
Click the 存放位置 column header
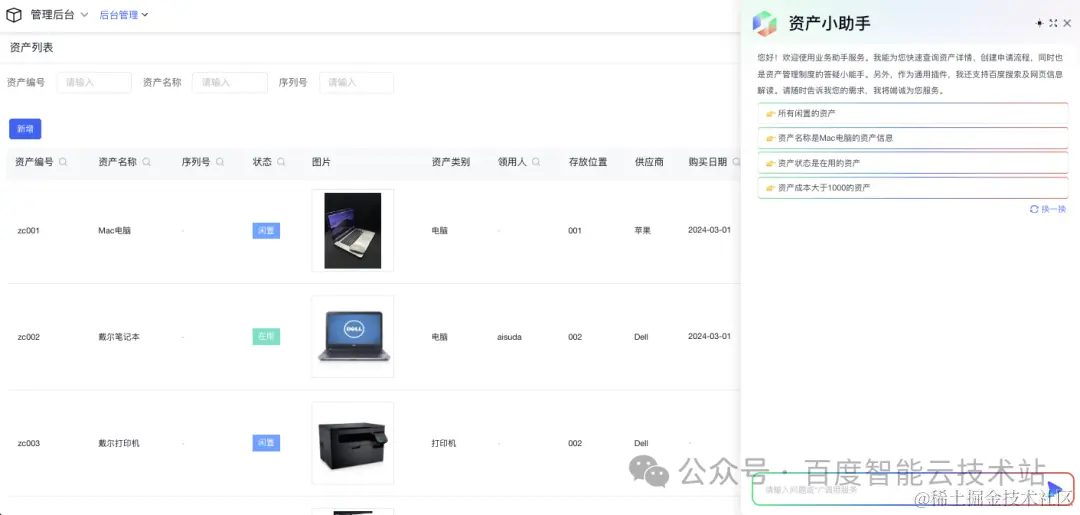click(x=588, y=162)
